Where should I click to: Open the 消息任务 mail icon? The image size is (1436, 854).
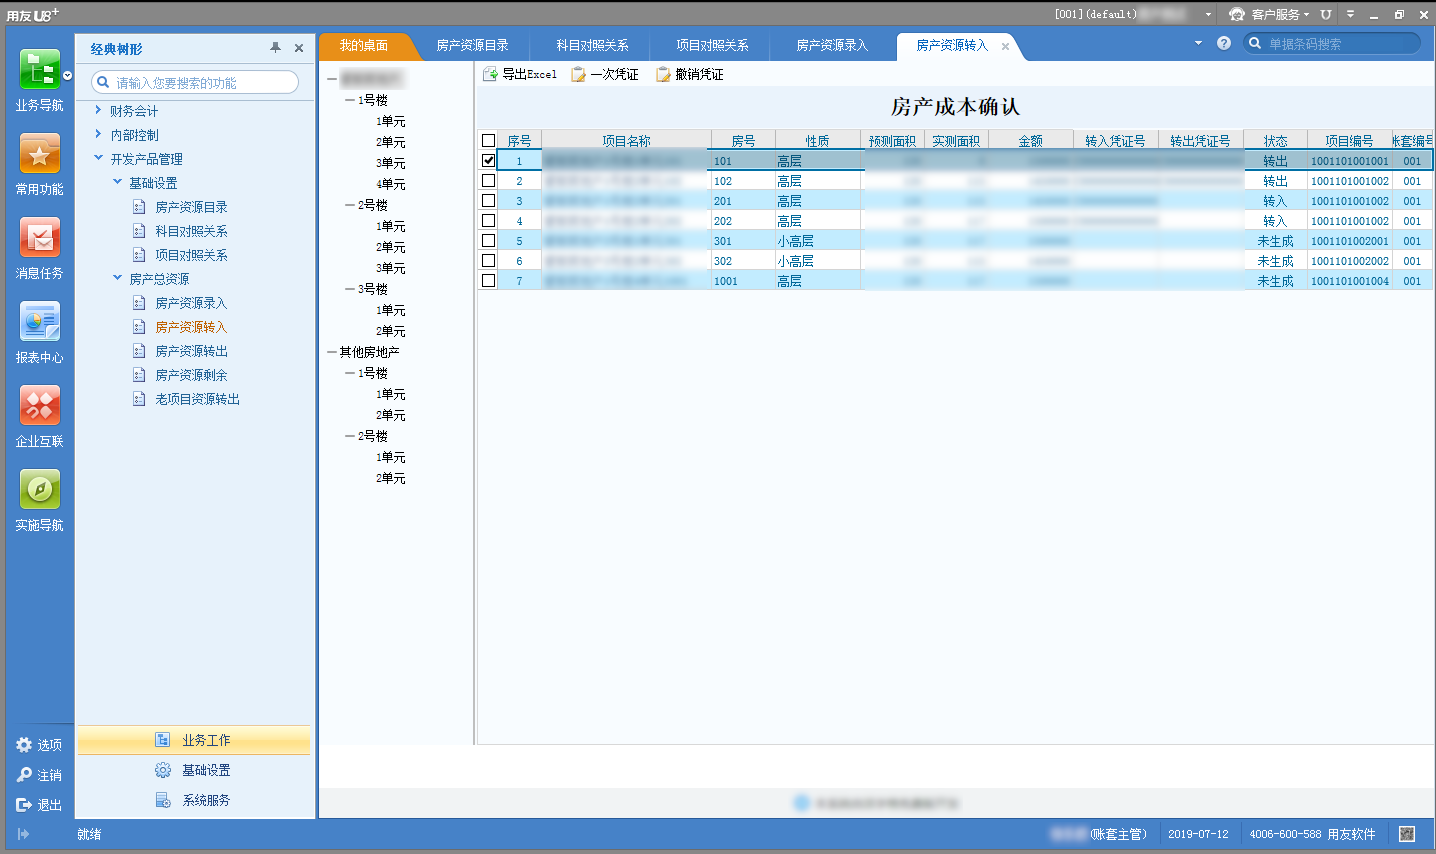pos(39,238)
